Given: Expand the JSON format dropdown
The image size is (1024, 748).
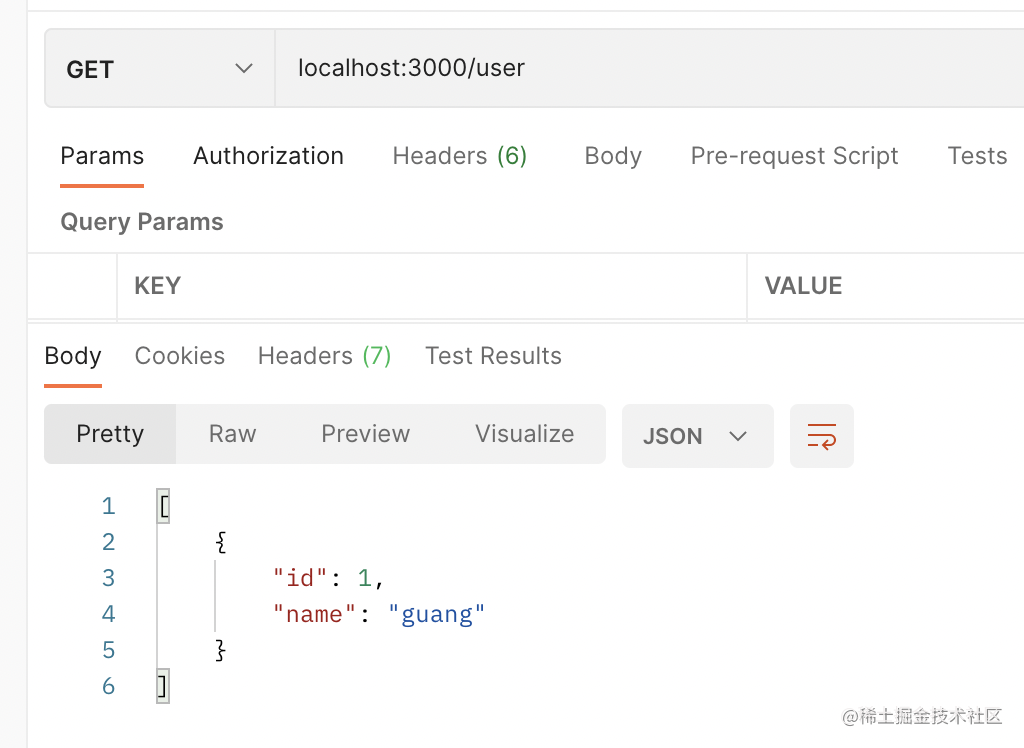Looking at the screenshot, I should point(697,436).
